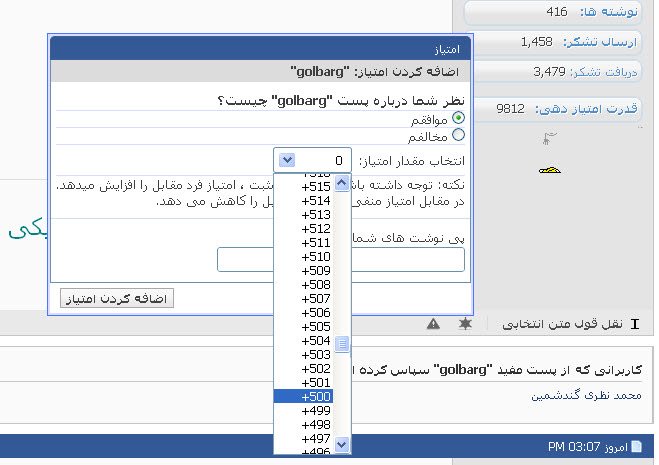
Task: Click the dropdown list scroll-down arrow
Action: pos(342,444)
